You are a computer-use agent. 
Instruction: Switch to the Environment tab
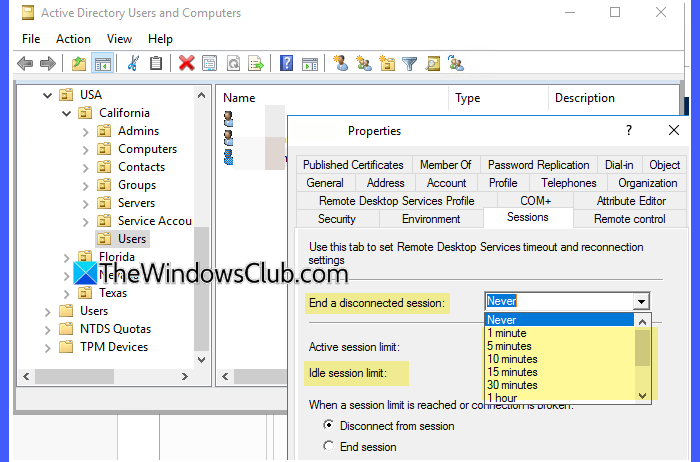tap(431, 219)
